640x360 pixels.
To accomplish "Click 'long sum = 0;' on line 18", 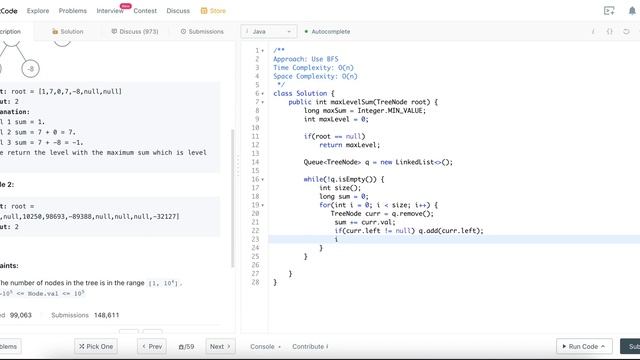I will click(344, 197).
